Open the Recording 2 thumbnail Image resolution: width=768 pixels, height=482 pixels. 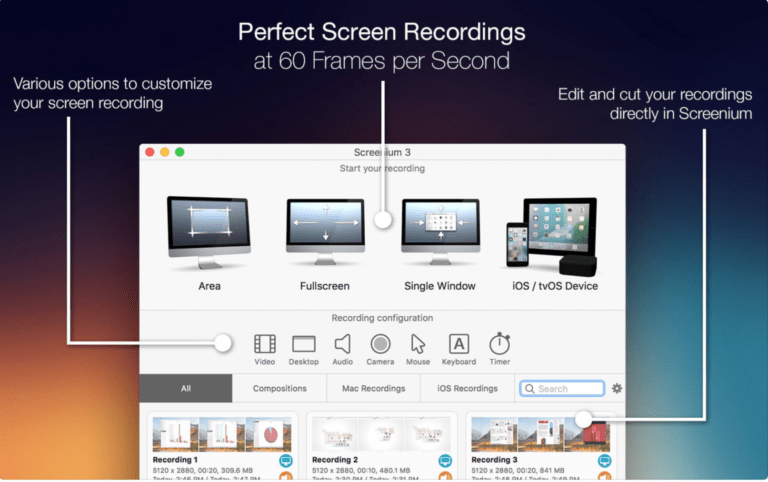pyautogui.click(x=382, y=434)
